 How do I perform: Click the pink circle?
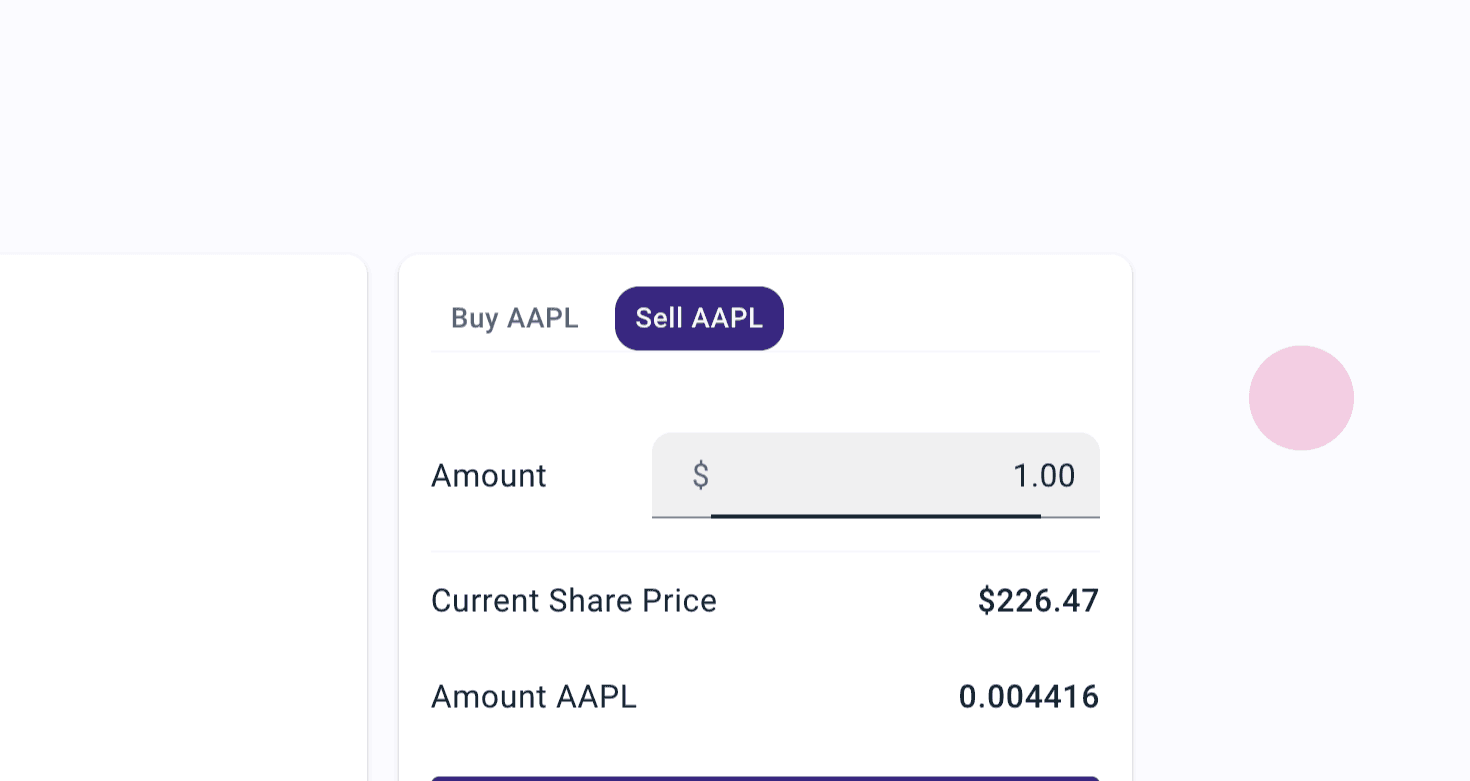pos(1301,398)
